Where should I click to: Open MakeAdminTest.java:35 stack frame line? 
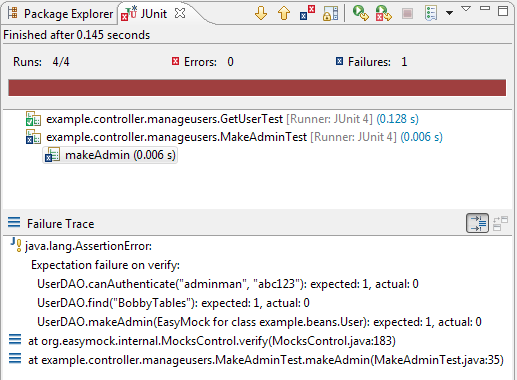click(266, 360)
